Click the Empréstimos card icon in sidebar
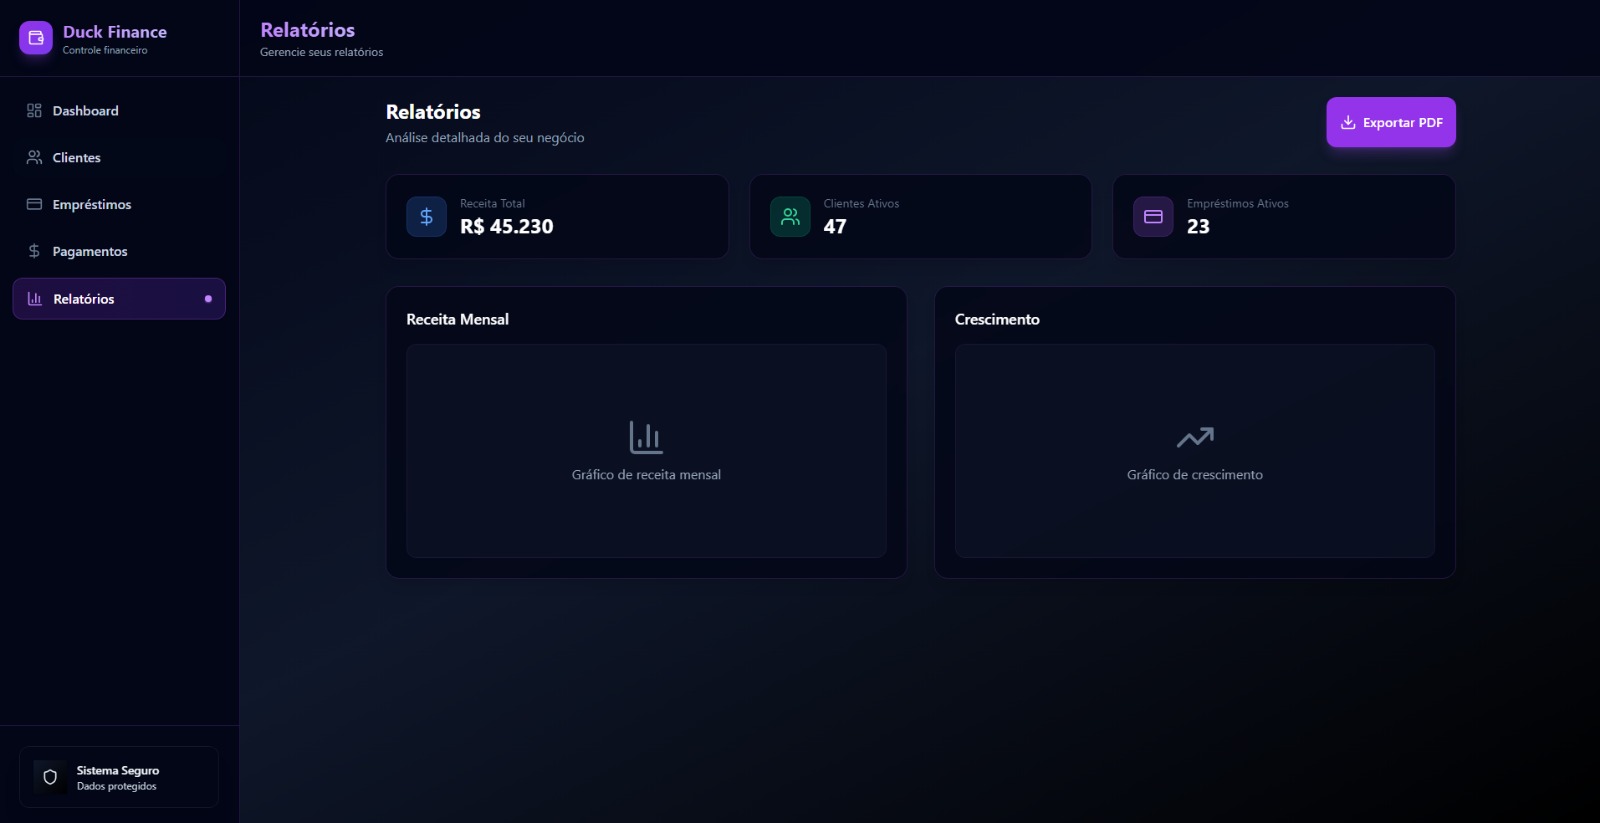Viewport: 1600px width, 823px height. [x=34, y=204]
